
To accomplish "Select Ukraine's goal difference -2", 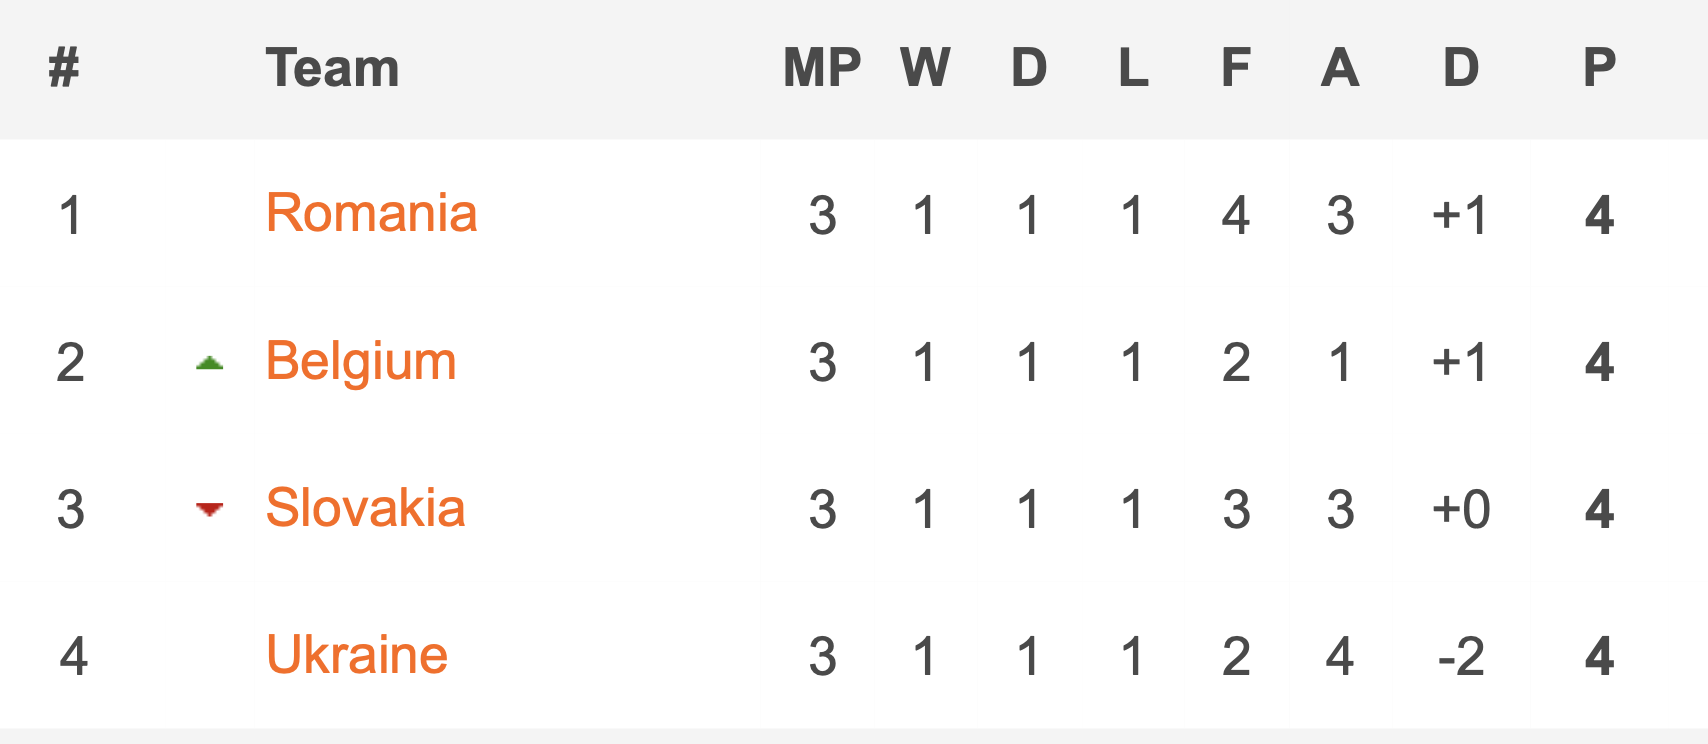I will tap(1461, 657).
